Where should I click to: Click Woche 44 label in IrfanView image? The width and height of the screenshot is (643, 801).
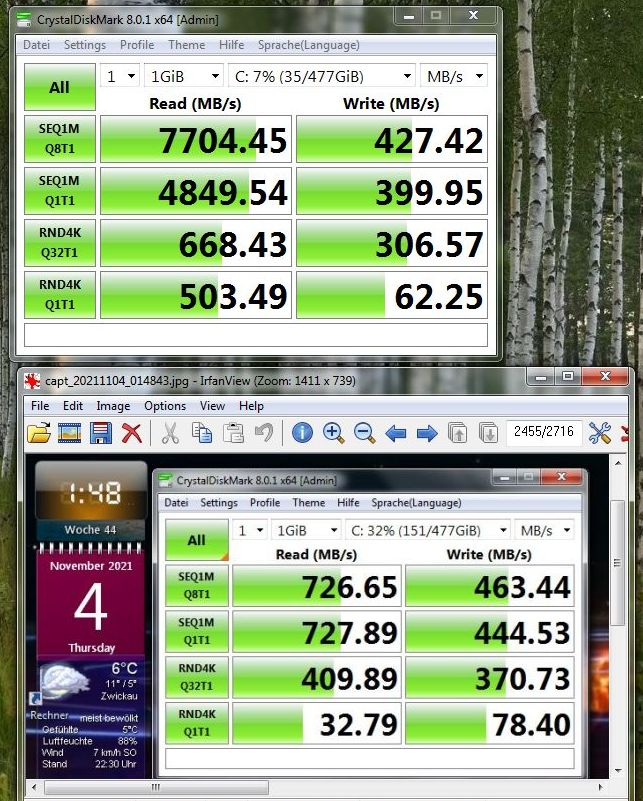[90, 530]
